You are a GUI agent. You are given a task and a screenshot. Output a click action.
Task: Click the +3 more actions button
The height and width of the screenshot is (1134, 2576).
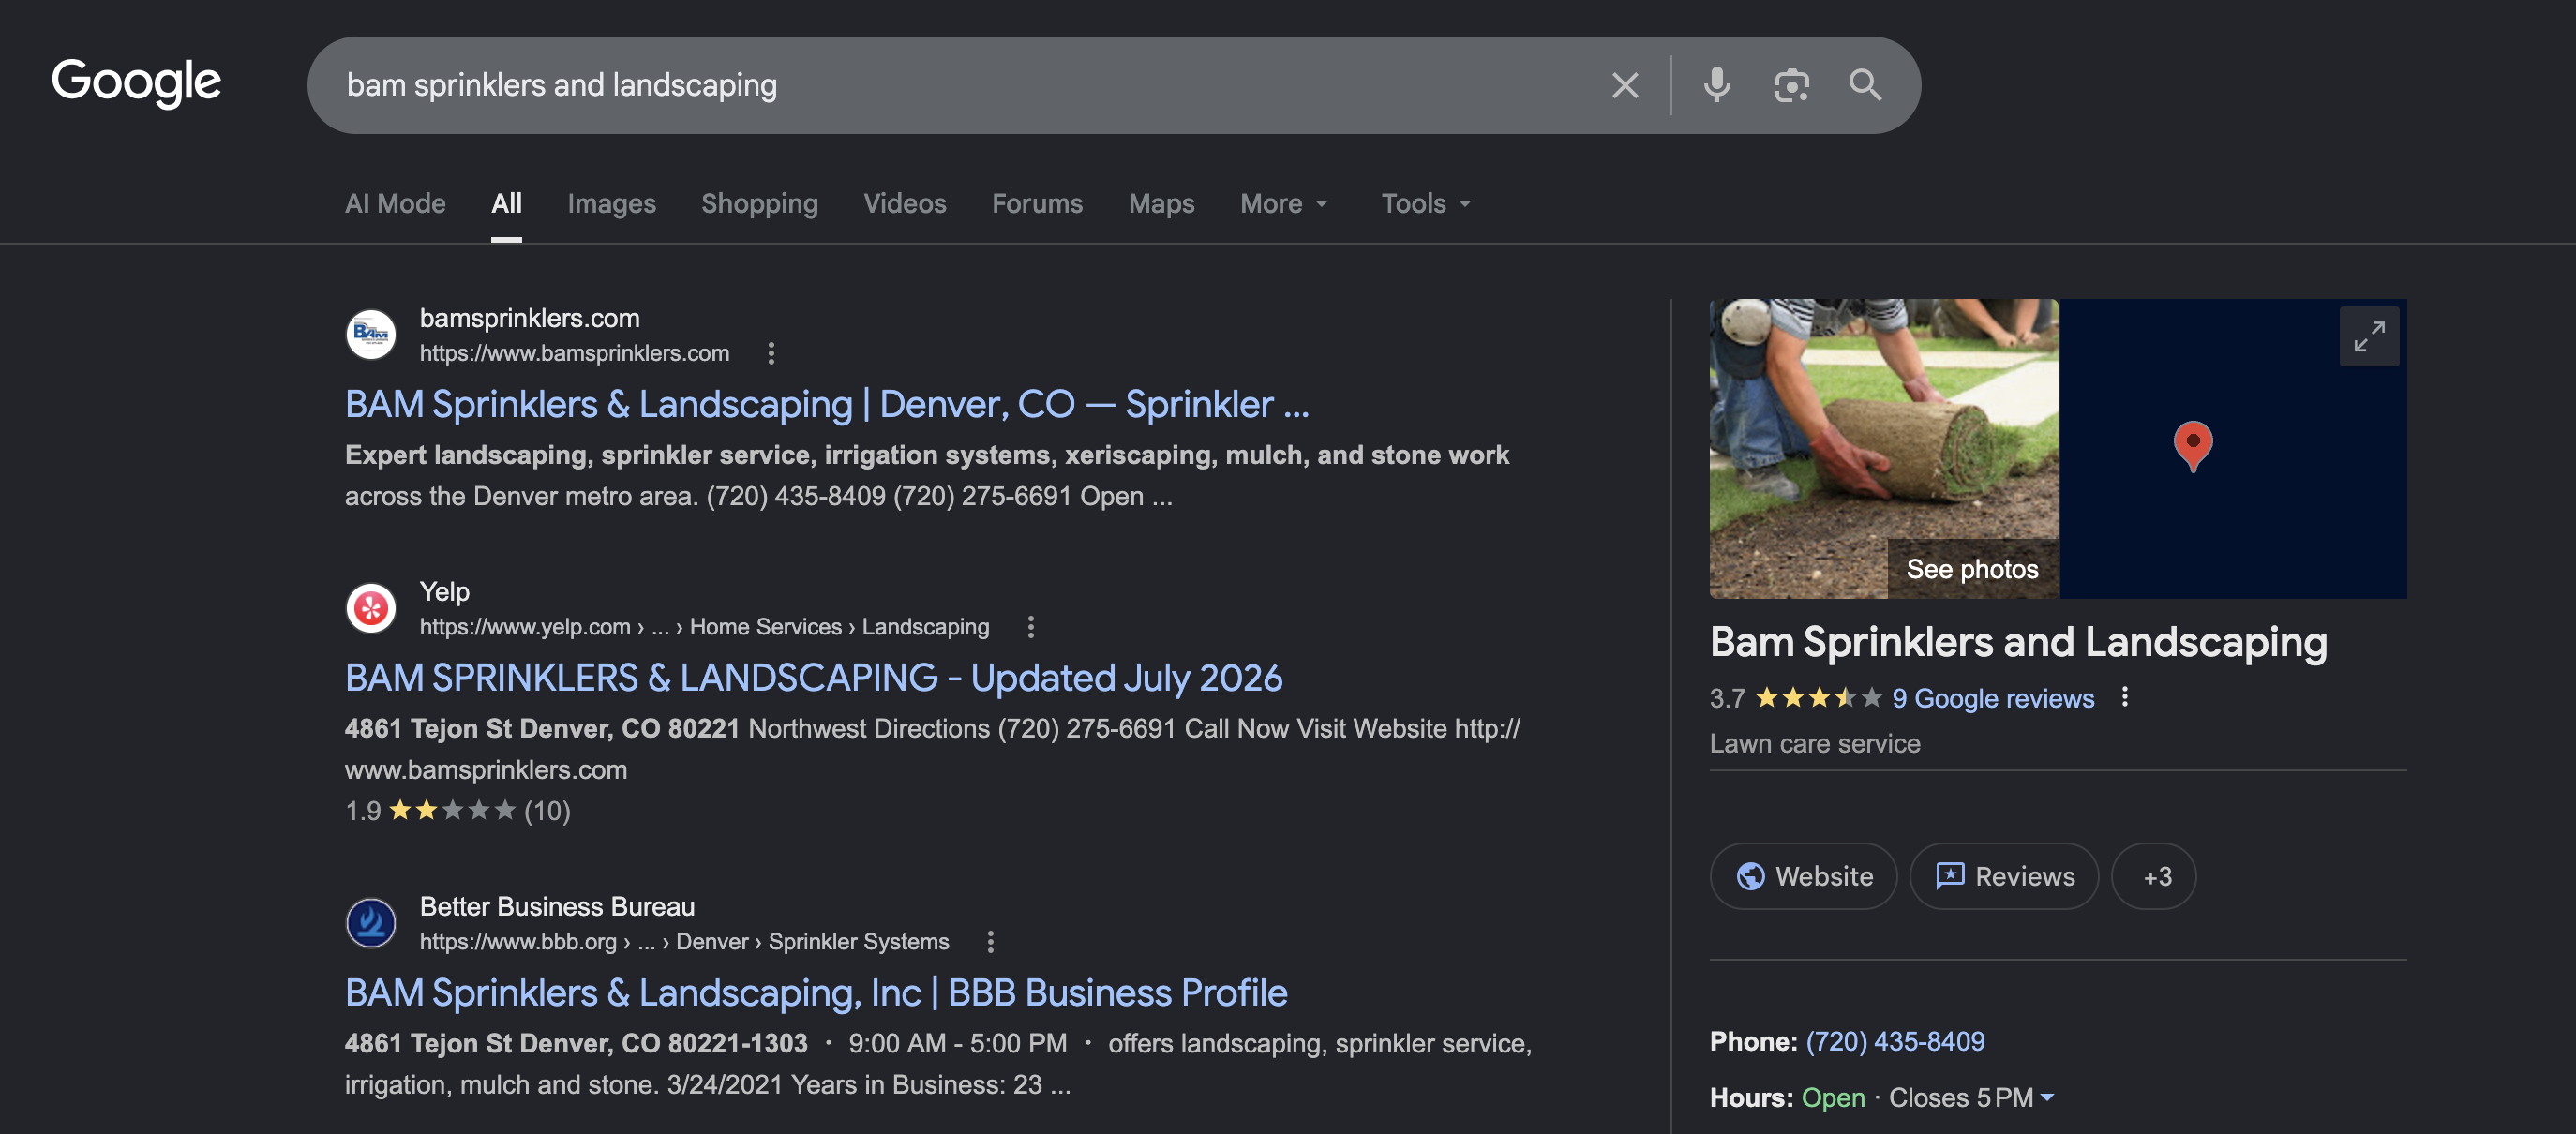click(2153, 876)
